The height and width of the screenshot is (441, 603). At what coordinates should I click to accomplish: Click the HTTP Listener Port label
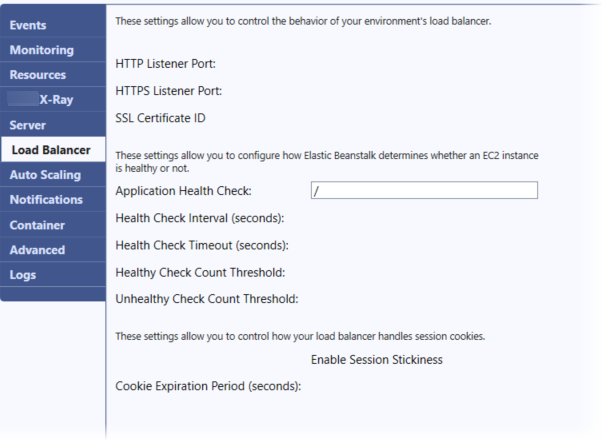(x=167, y=64)
